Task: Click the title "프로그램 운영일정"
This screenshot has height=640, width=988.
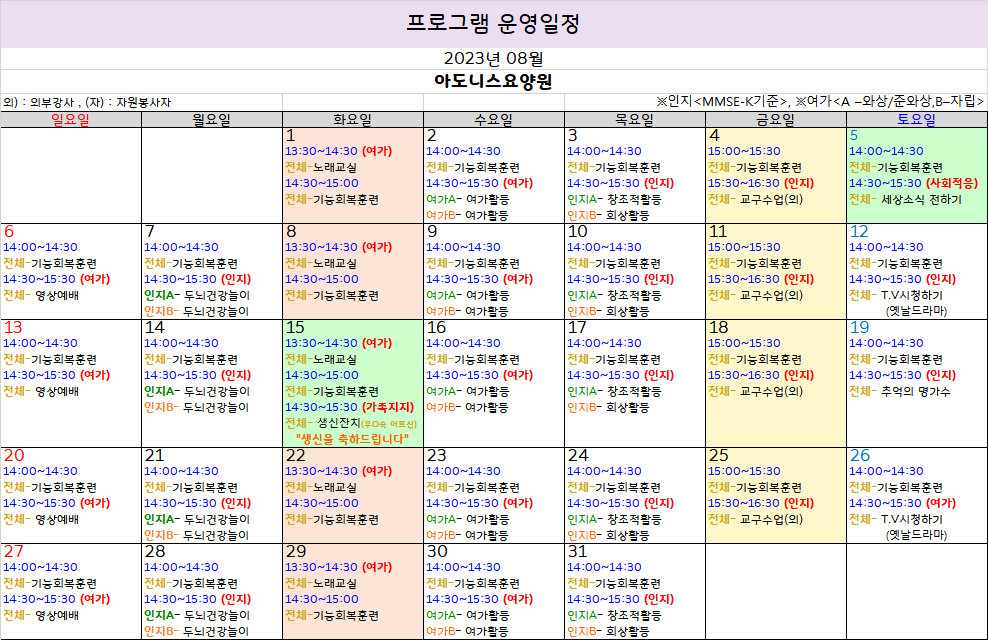Action: point(493,23)
